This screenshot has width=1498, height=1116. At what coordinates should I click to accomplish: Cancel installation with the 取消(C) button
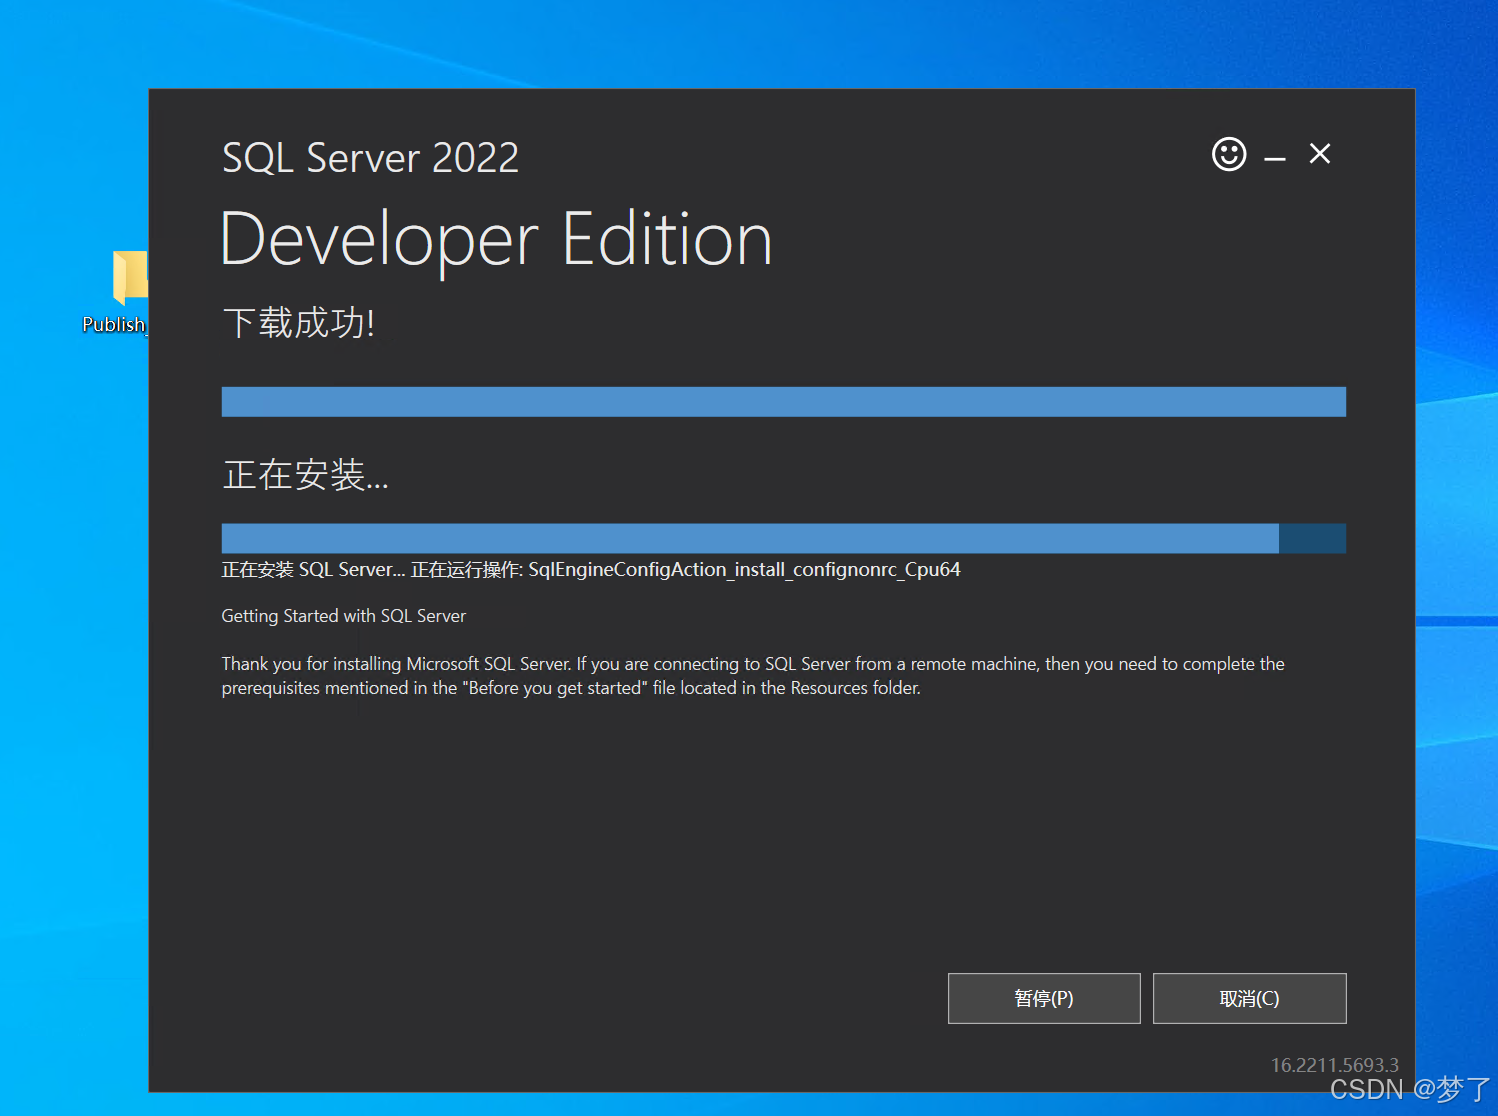click(x=1250, y=998)
